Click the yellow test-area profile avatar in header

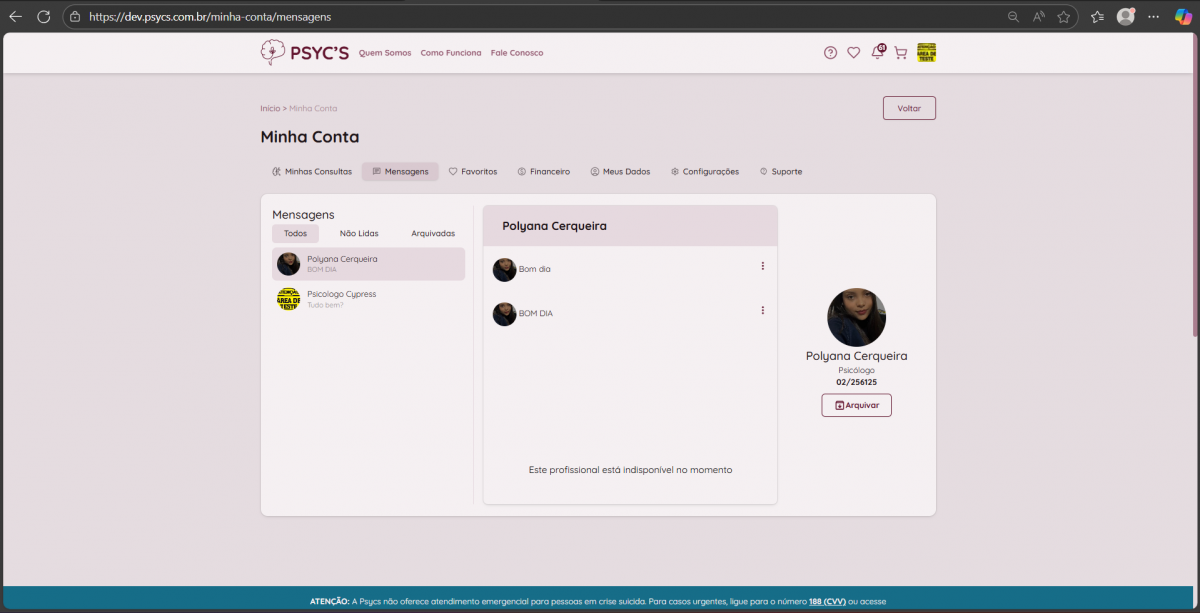926,53
